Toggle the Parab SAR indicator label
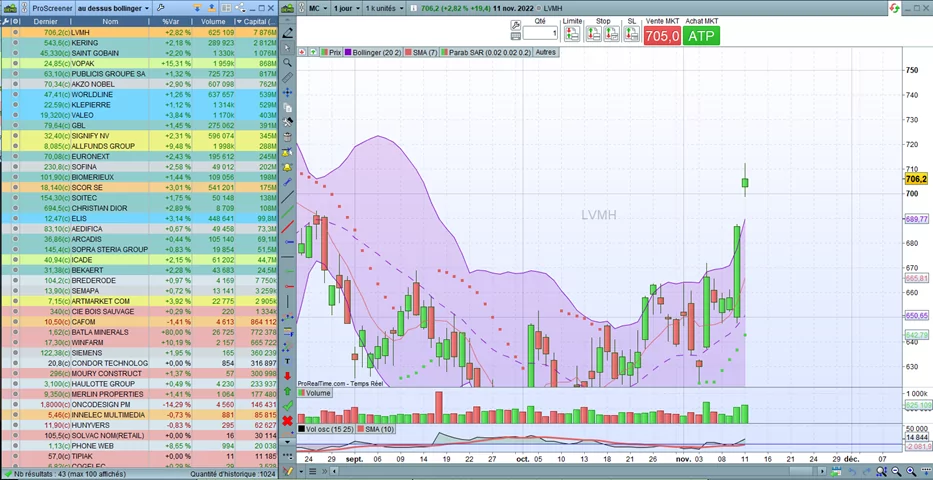Viewport: 933px width, 480px height. tap(486, 52)
